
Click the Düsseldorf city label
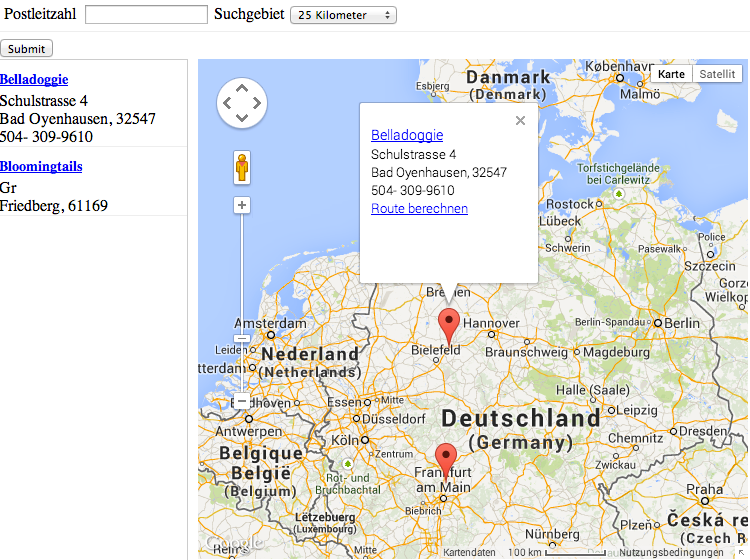coord(394,419)
